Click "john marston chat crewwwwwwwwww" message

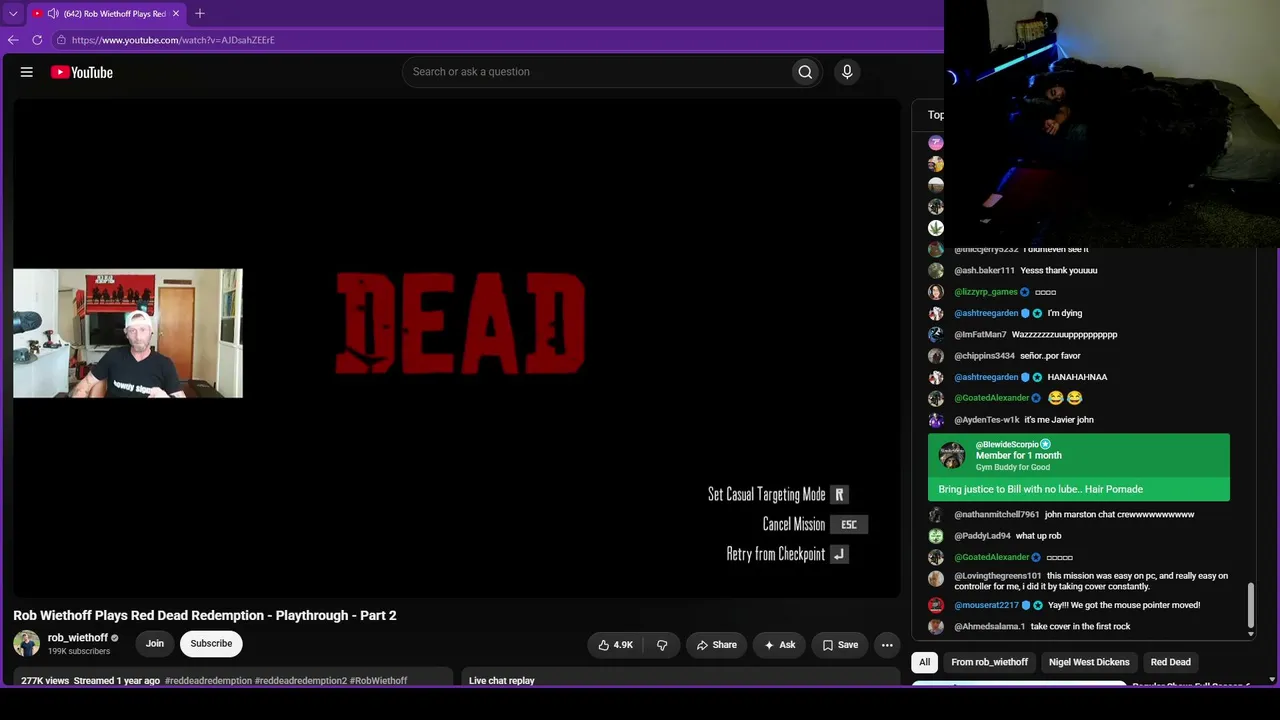1119,515
